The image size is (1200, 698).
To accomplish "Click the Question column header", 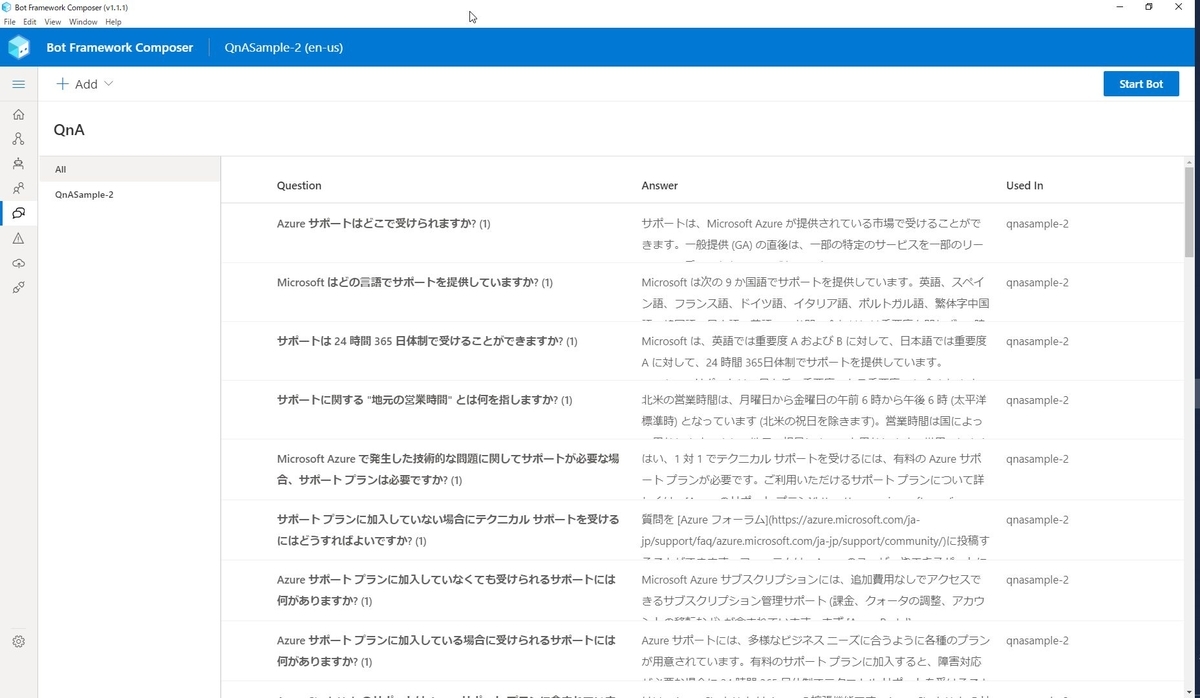I will pyautogui.click(x=298, y=185).
